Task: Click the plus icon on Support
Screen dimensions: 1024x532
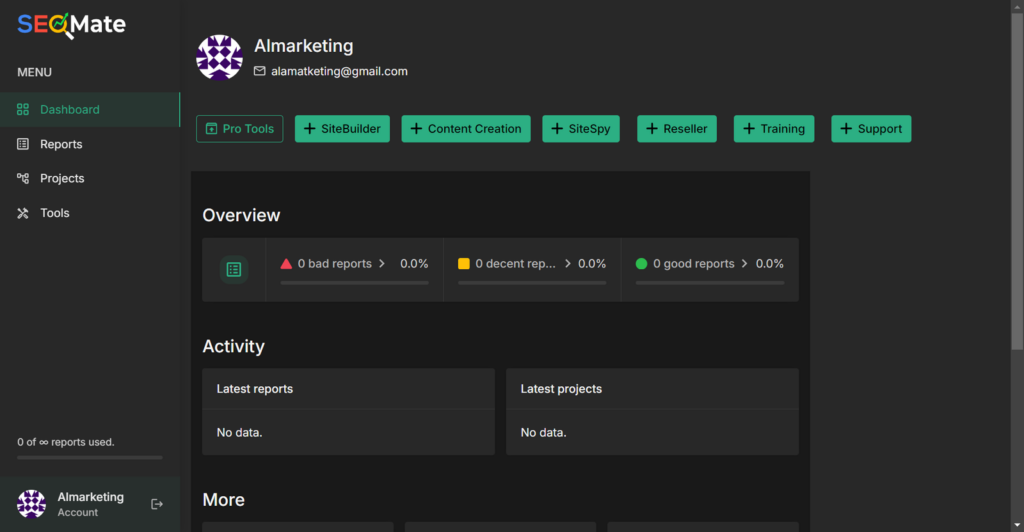Action: click(x=846, y=129)
